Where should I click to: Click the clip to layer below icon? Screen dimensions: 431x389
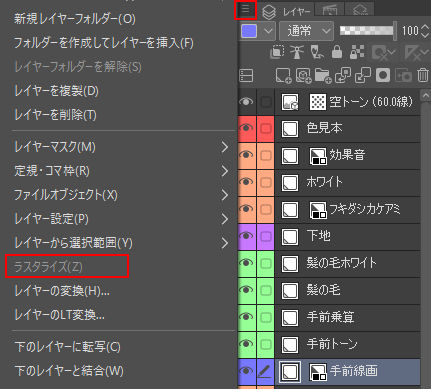[x=277, y=52]
